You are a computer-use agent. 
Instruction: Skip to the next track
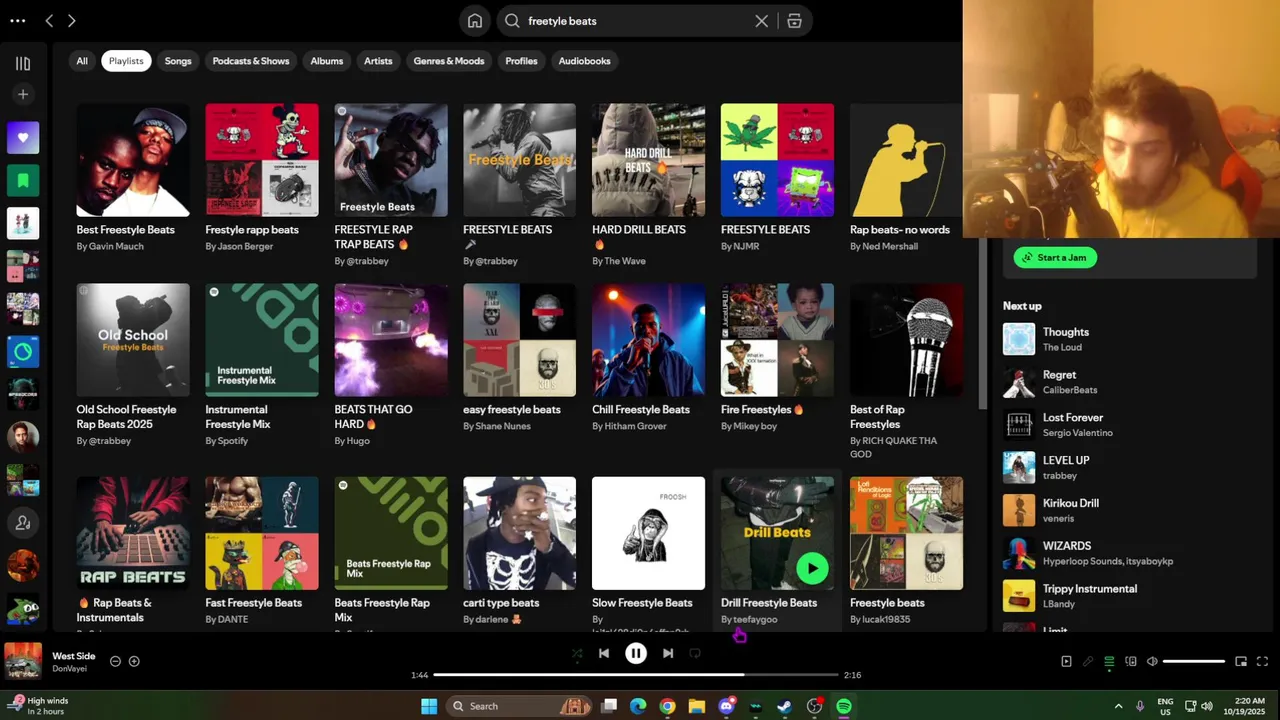coord(668,654)
